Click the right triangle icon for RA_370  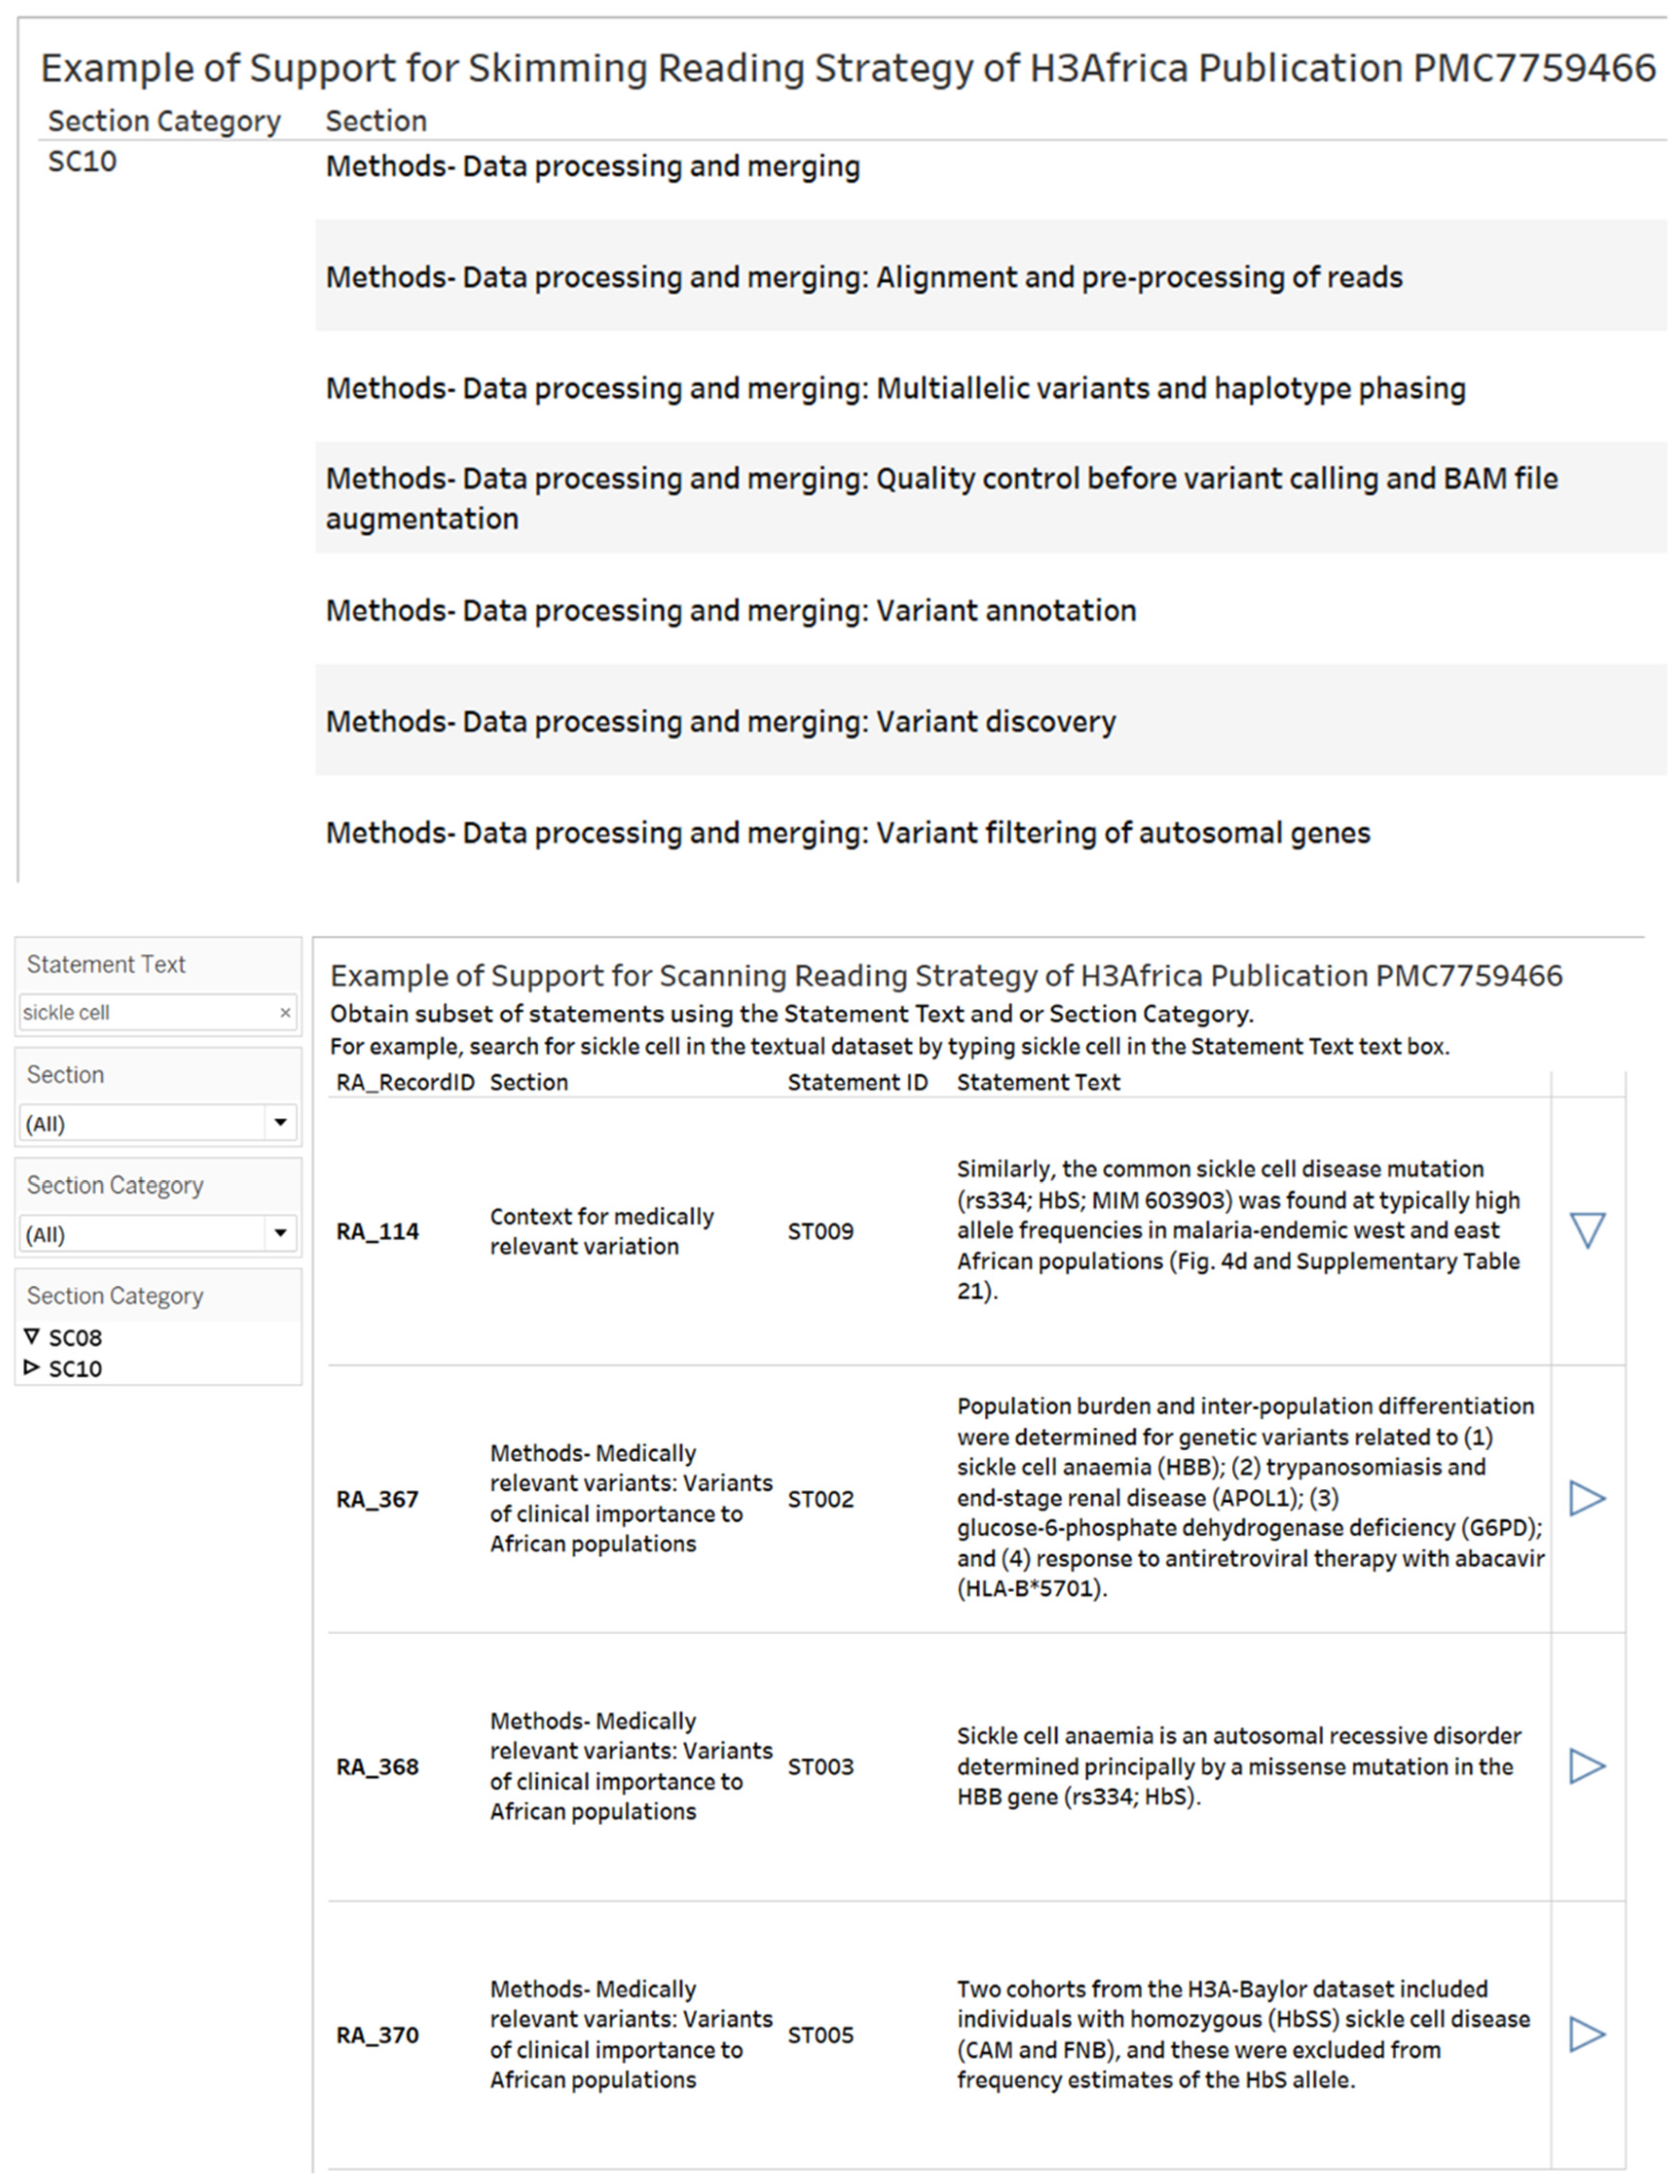point(1587,2034)
